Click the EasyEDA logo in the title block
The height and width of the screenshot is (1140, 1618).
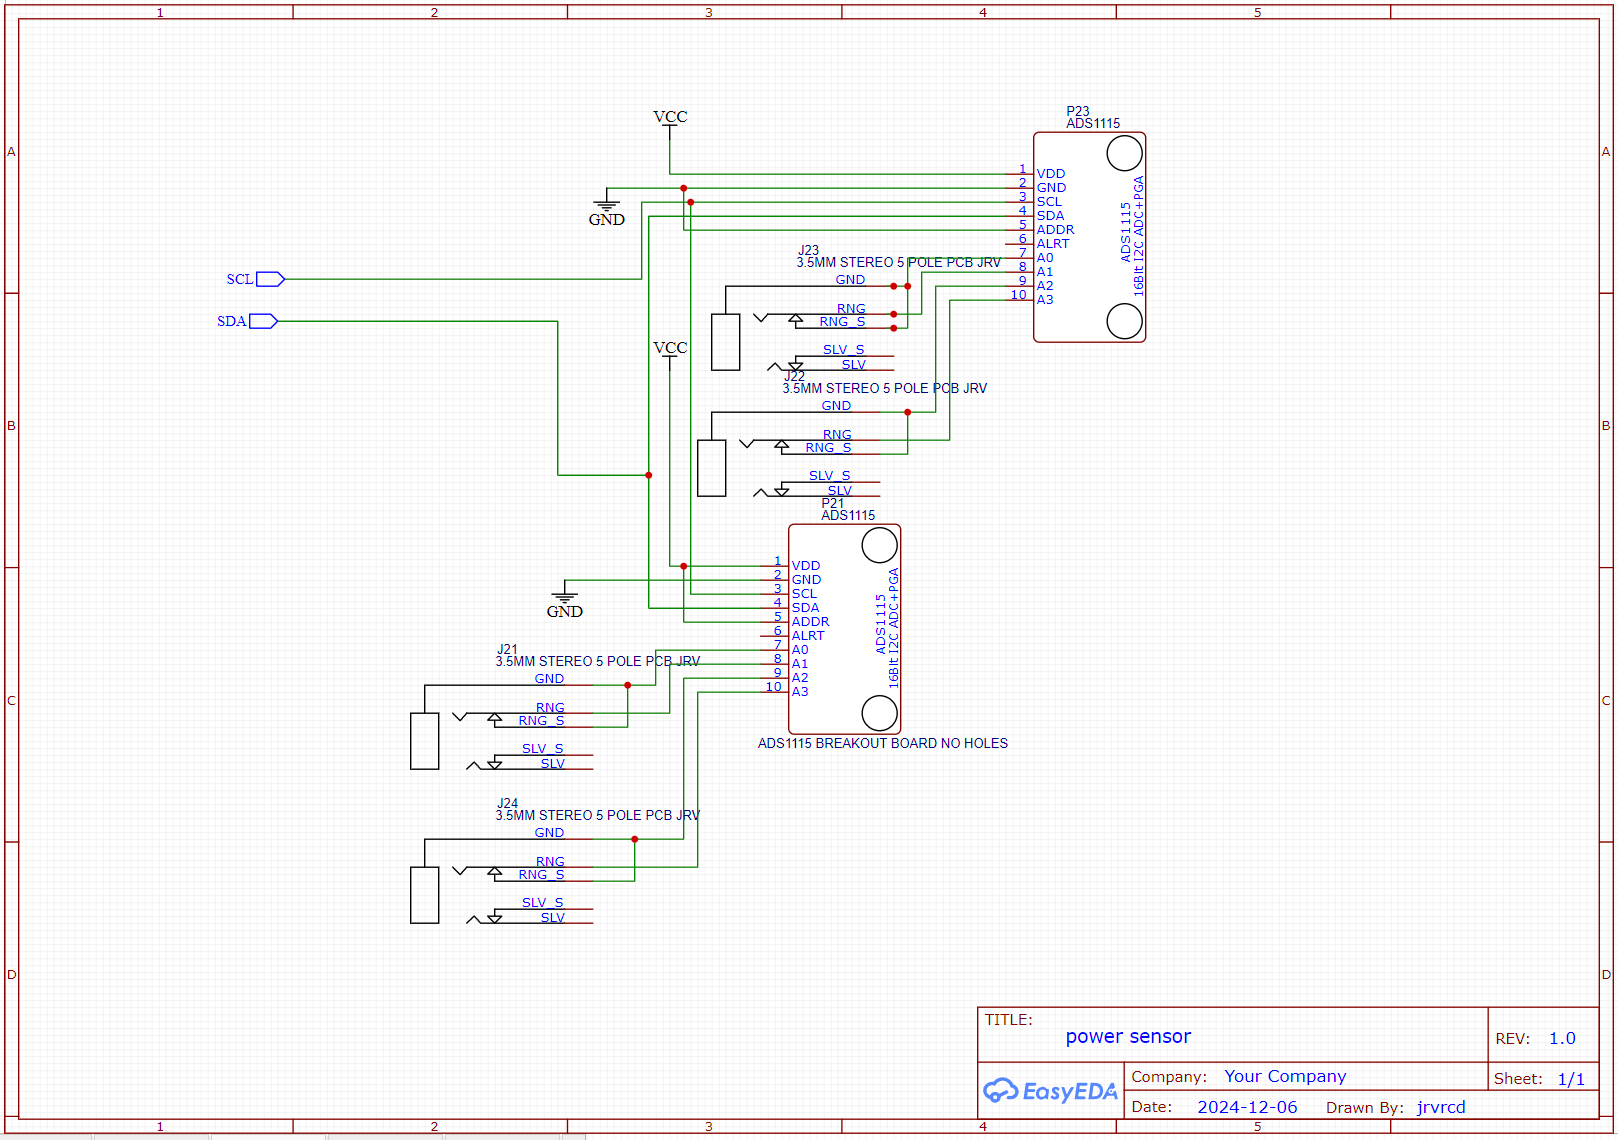coord(1050,1091)
